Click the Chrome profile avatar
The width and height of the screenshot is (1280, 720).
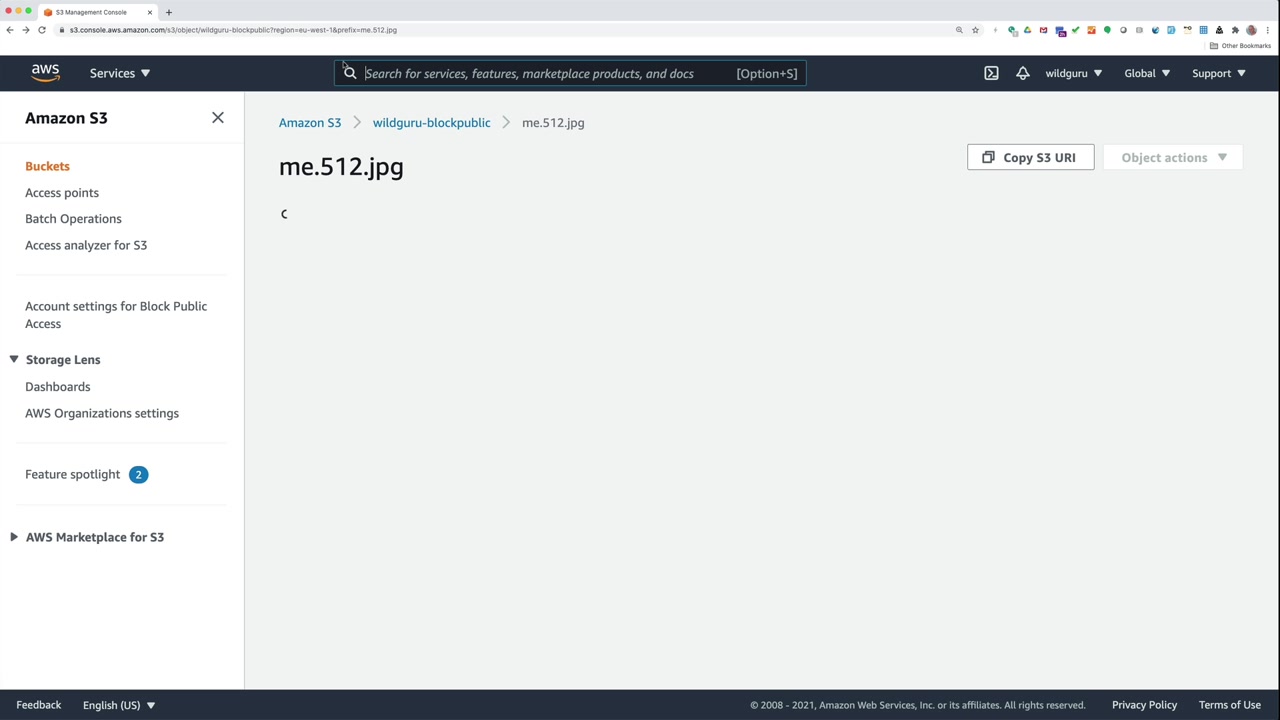click(1251, 30)
